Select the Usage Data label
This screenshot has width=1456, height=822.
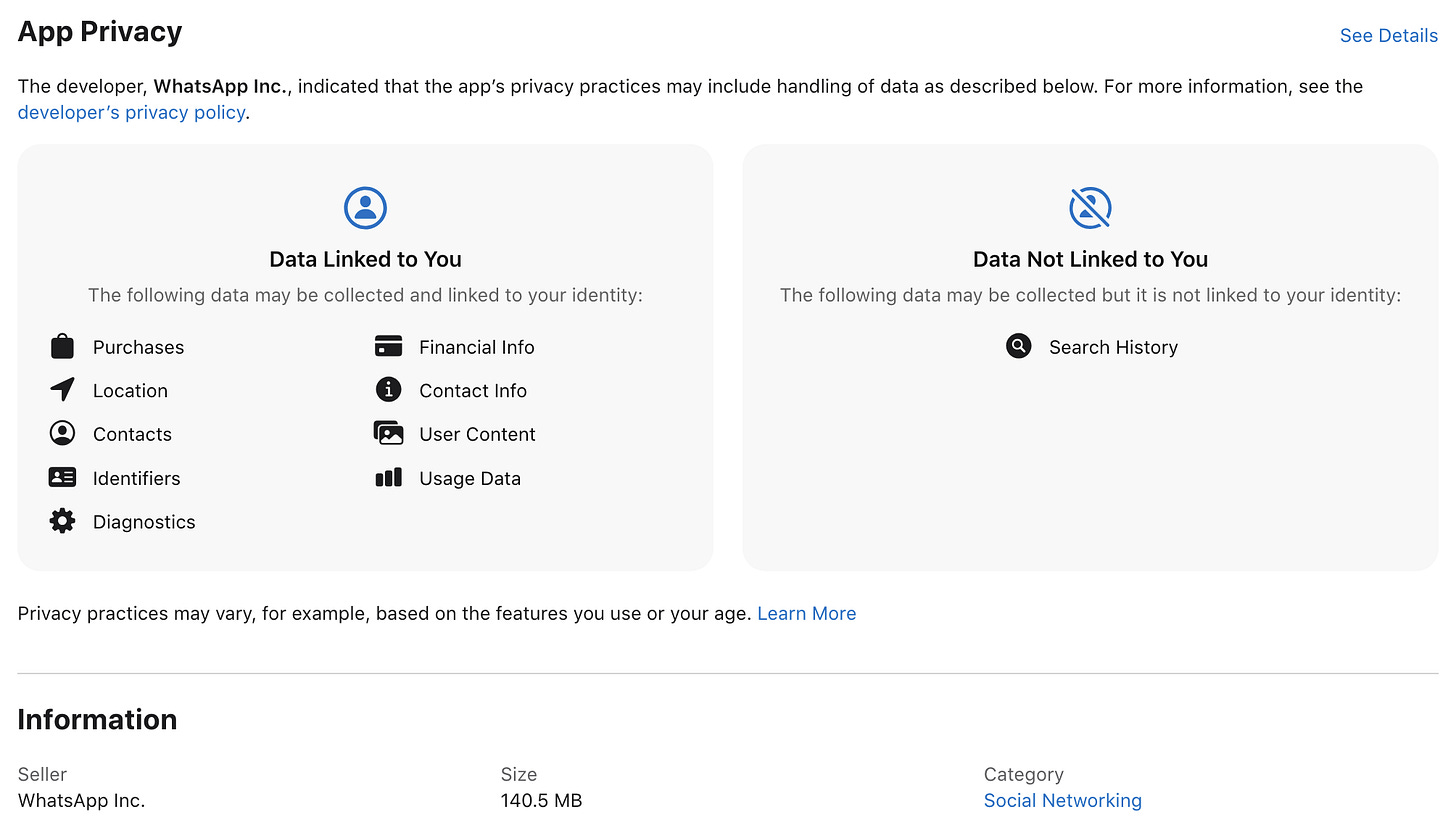click(x=469, y=478)
